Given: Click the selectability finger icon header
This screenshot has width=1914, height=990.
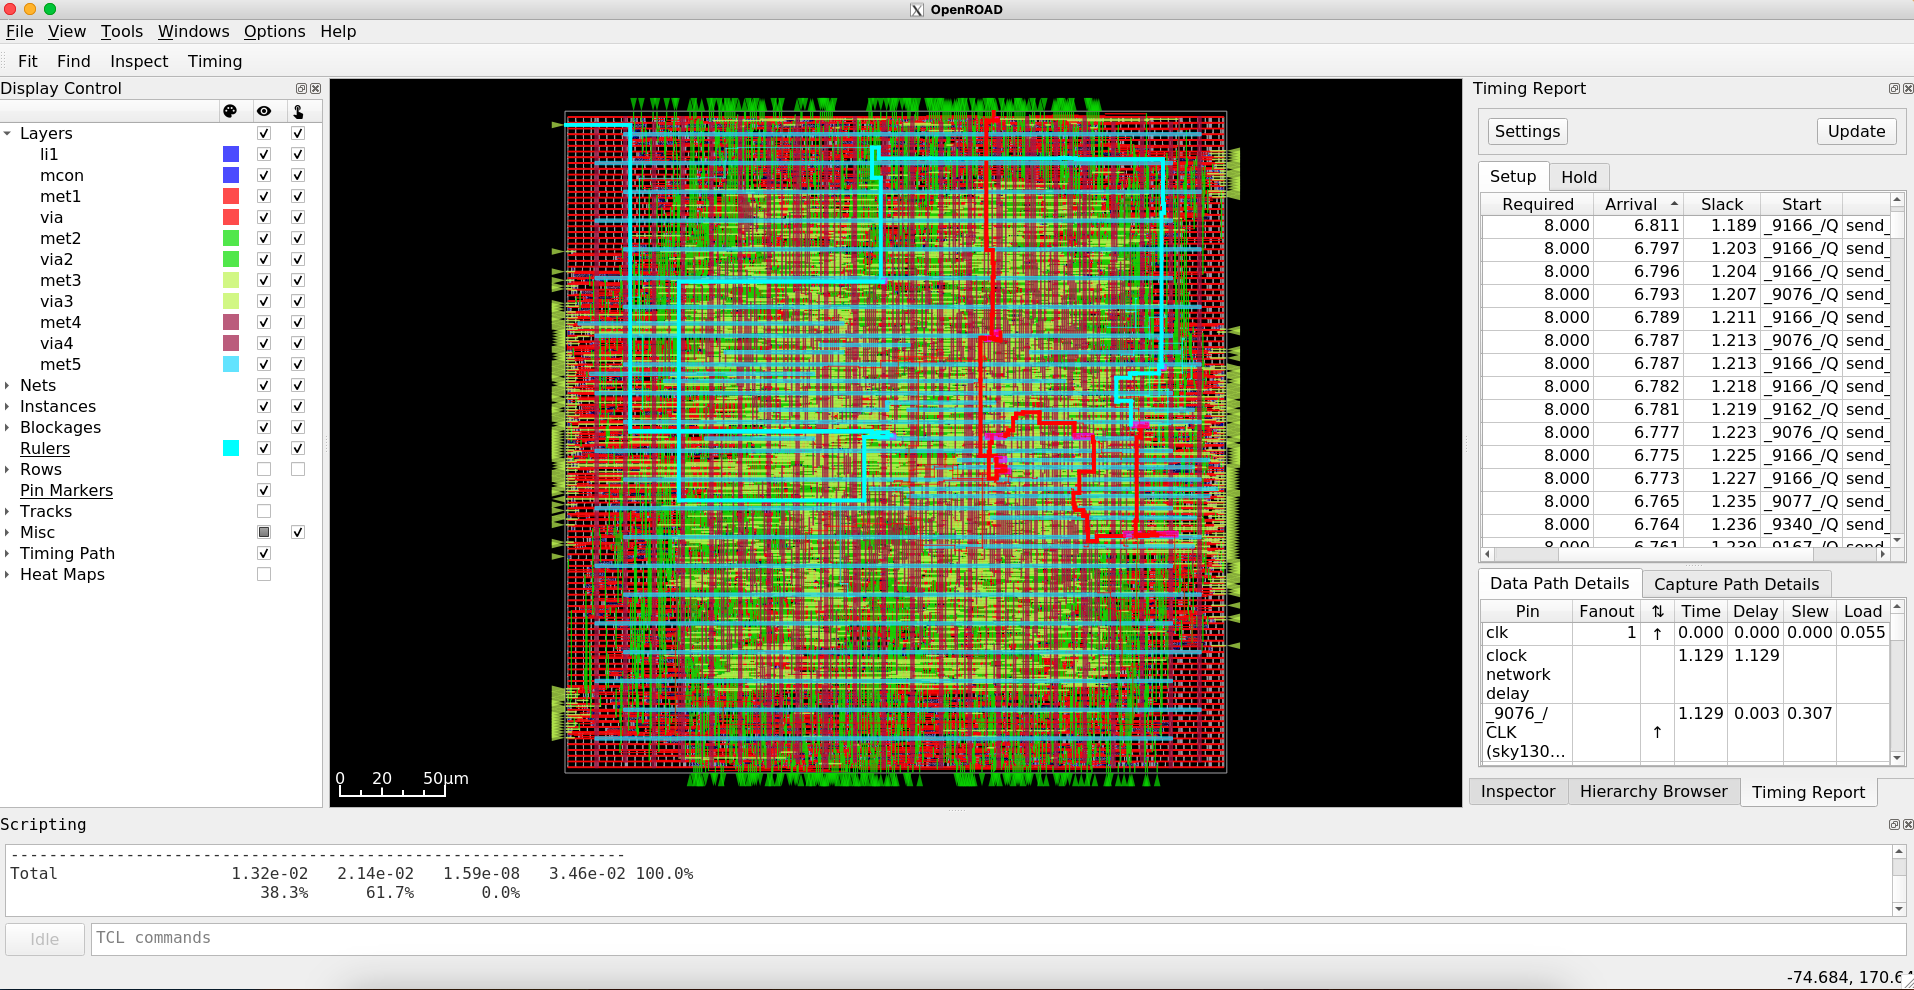Looking at the screenshot, I should 297,111.
